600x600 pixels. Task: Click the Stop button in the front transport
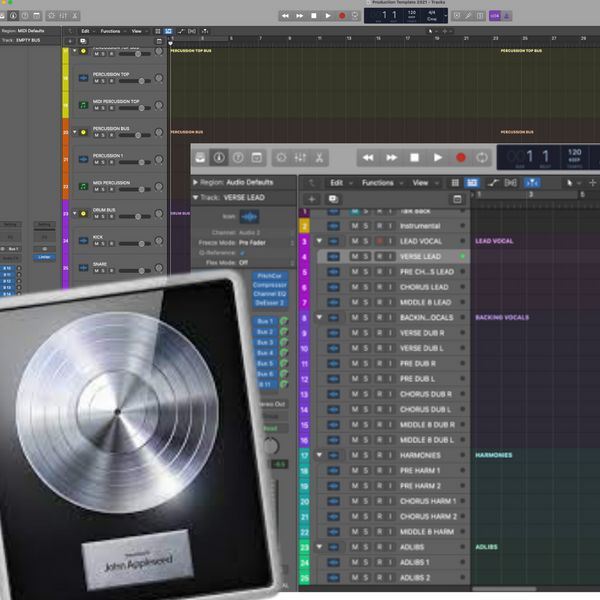(x=415, y=158)
